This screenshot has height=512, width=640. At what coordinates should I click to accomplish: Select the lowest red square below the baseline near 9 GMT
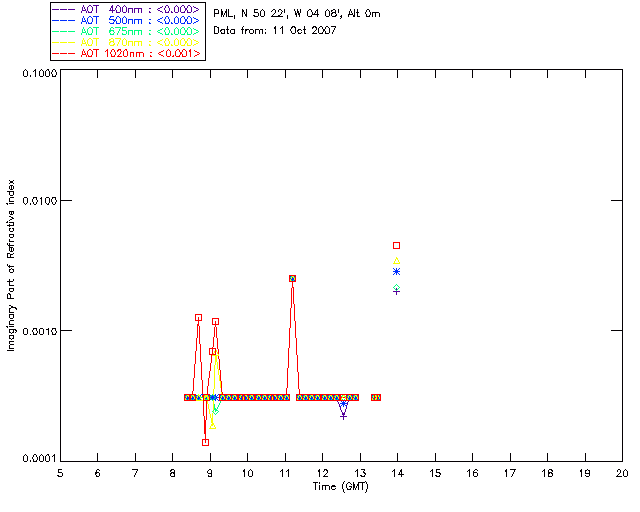pyautogui.click(x=205, y=442)
